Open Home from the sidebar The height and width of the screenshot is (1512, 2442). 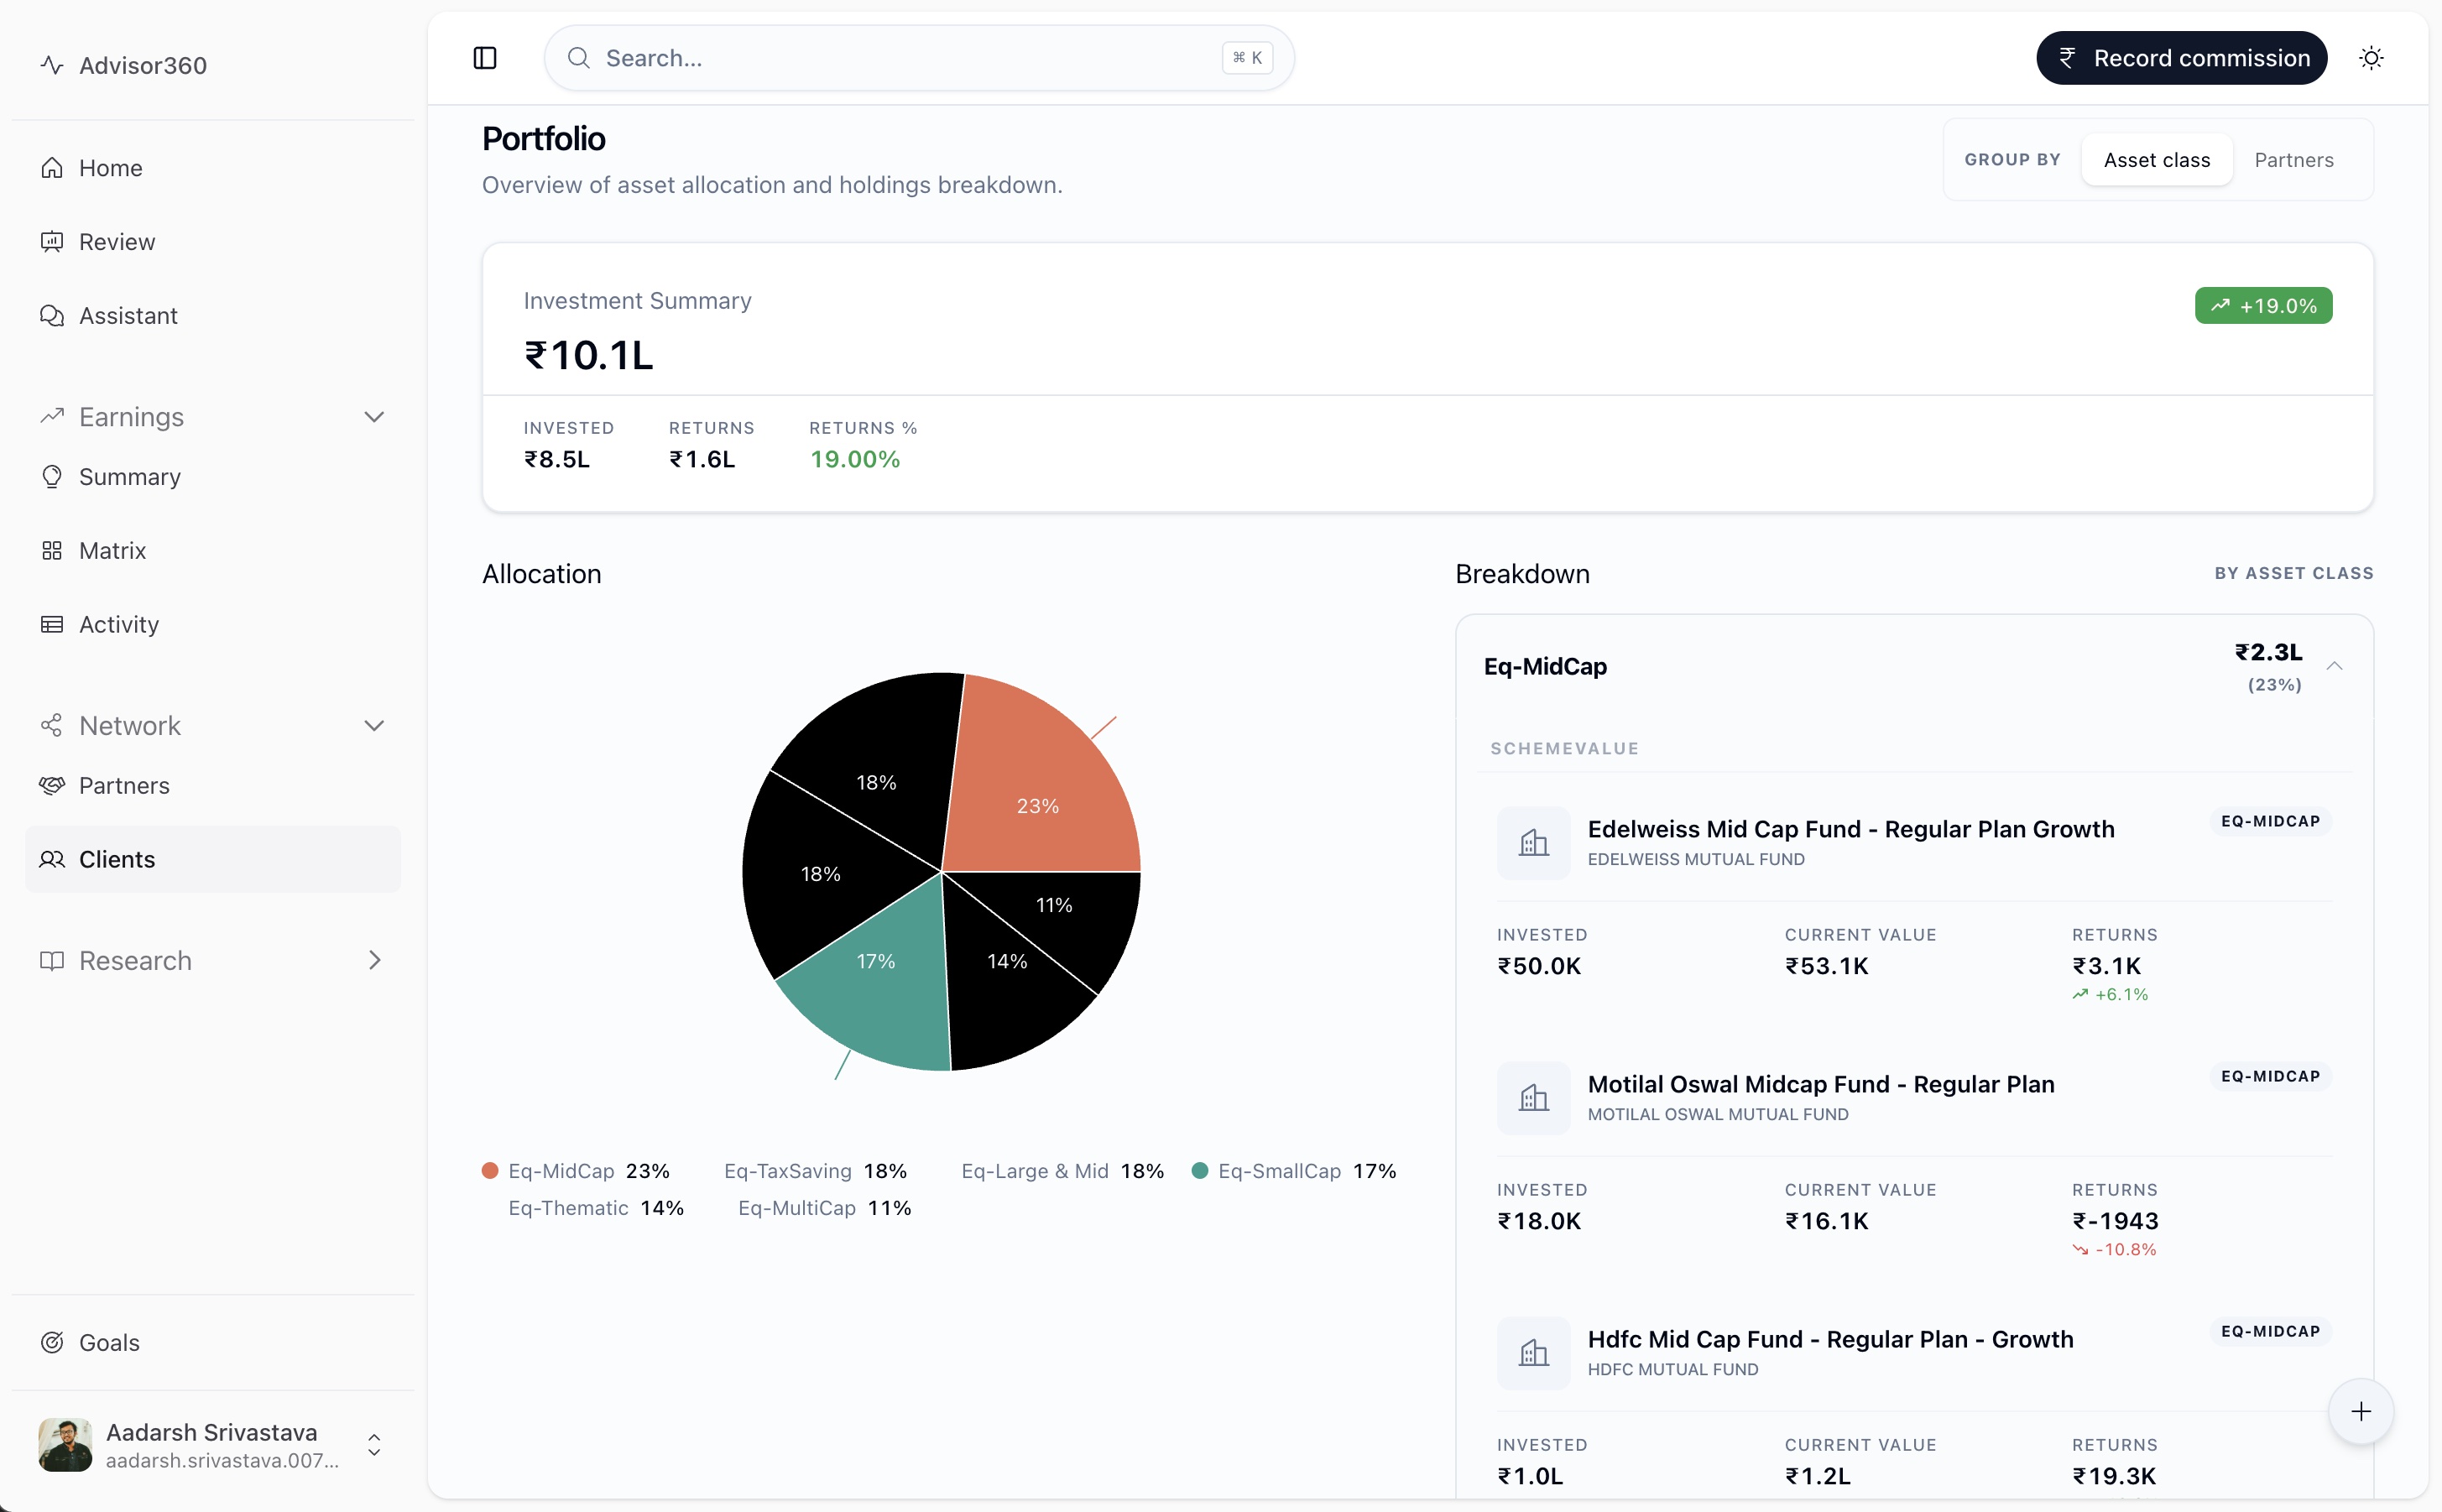point(213,168)
